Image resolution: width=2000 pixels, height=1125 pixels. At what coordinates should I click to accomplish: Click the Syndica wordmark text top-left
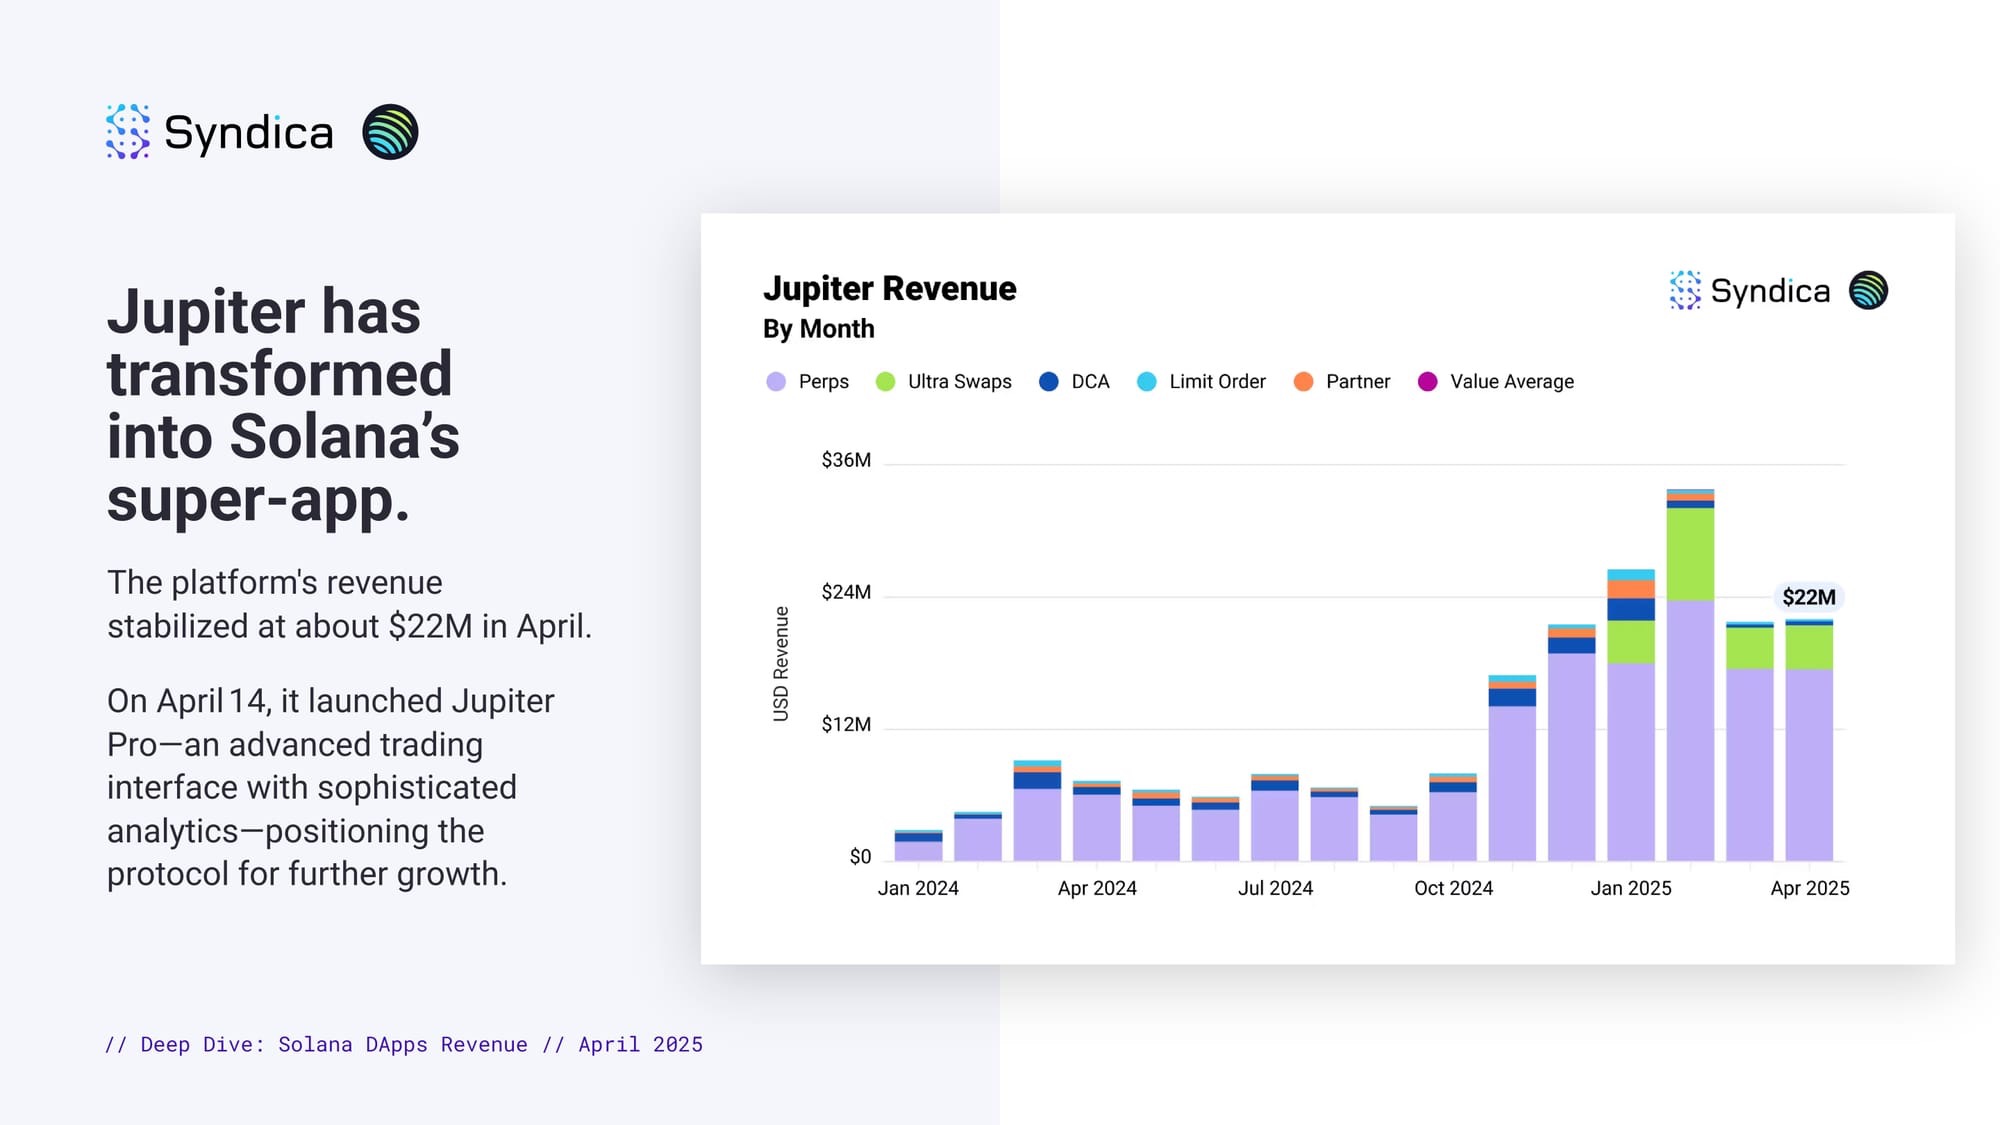(248, 133)
